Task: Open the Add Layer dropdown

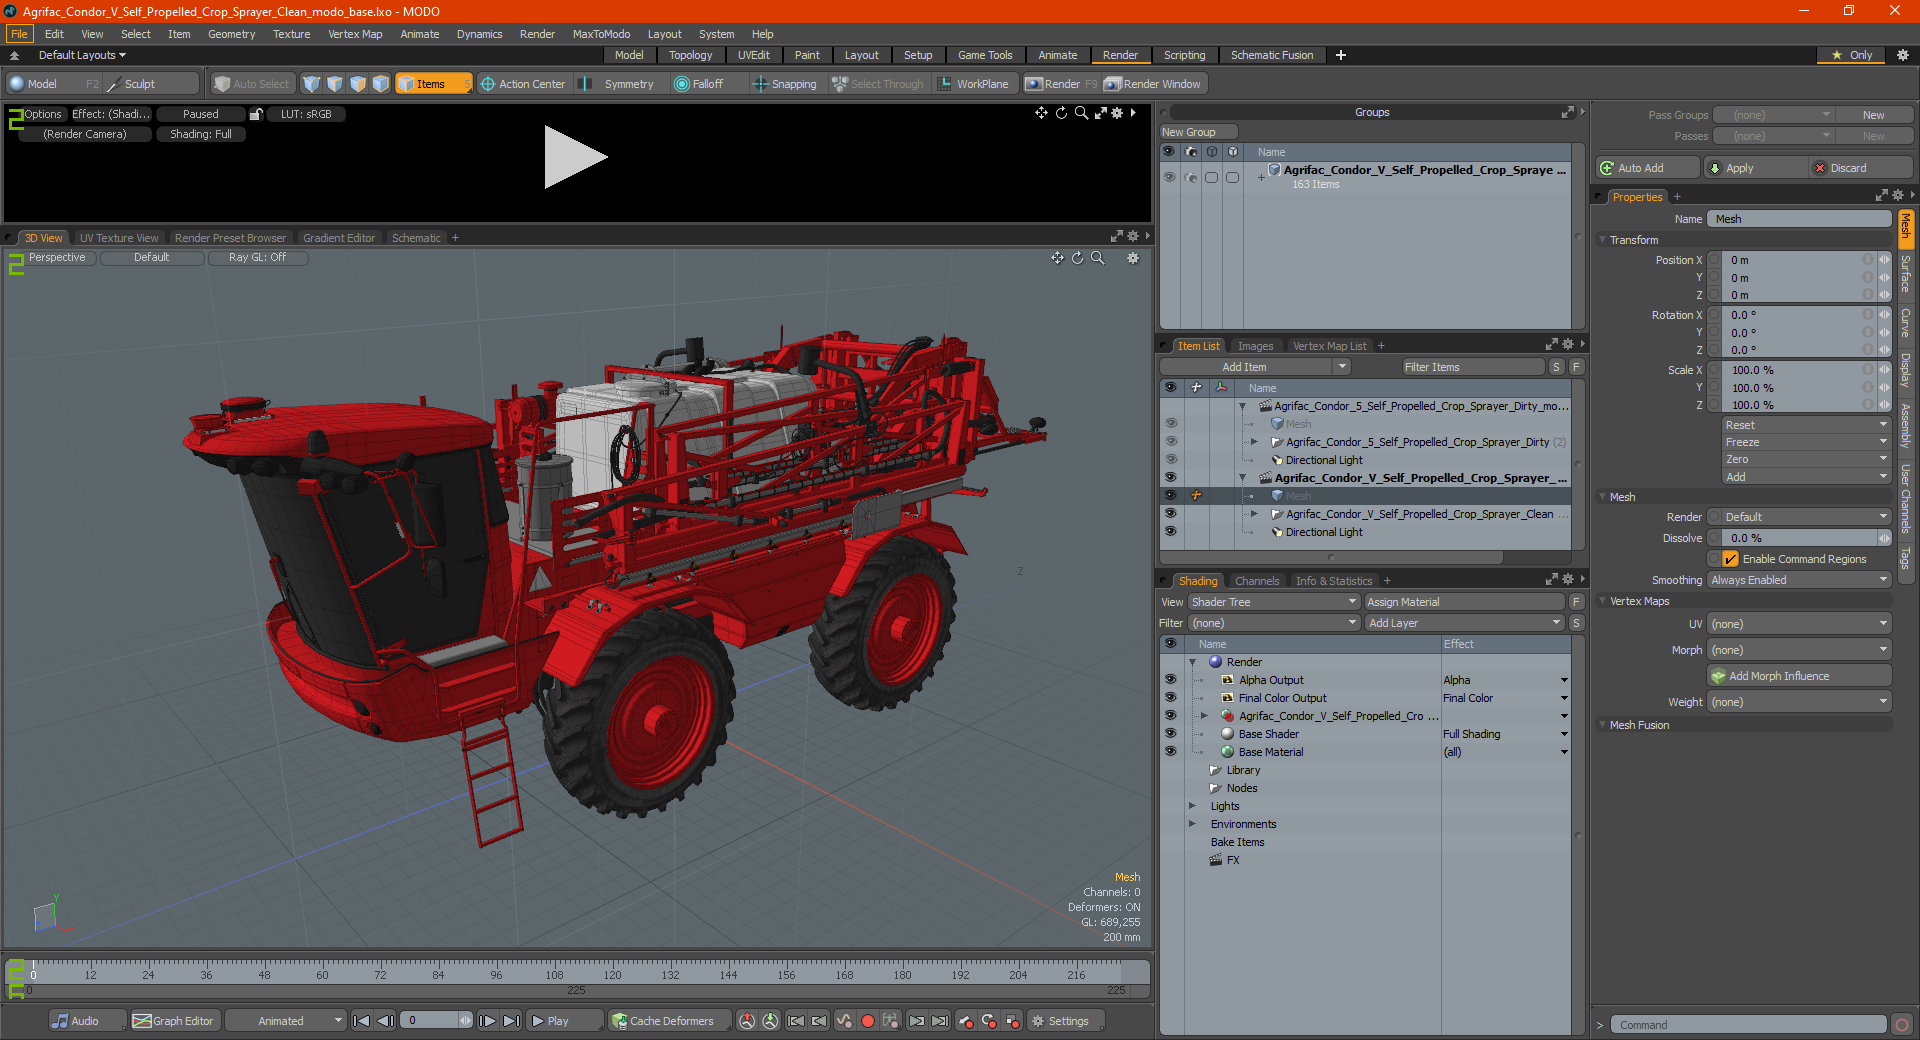Action: click(1464, 623)
